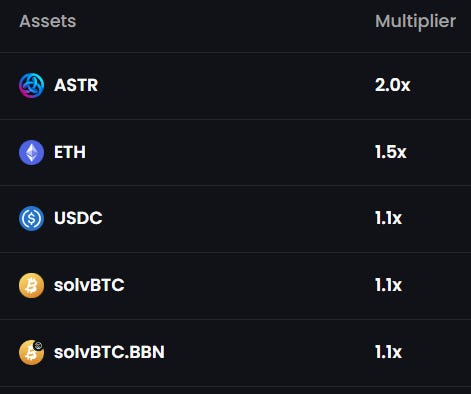
Task: Select the USDC asset name
Action: 78,218
